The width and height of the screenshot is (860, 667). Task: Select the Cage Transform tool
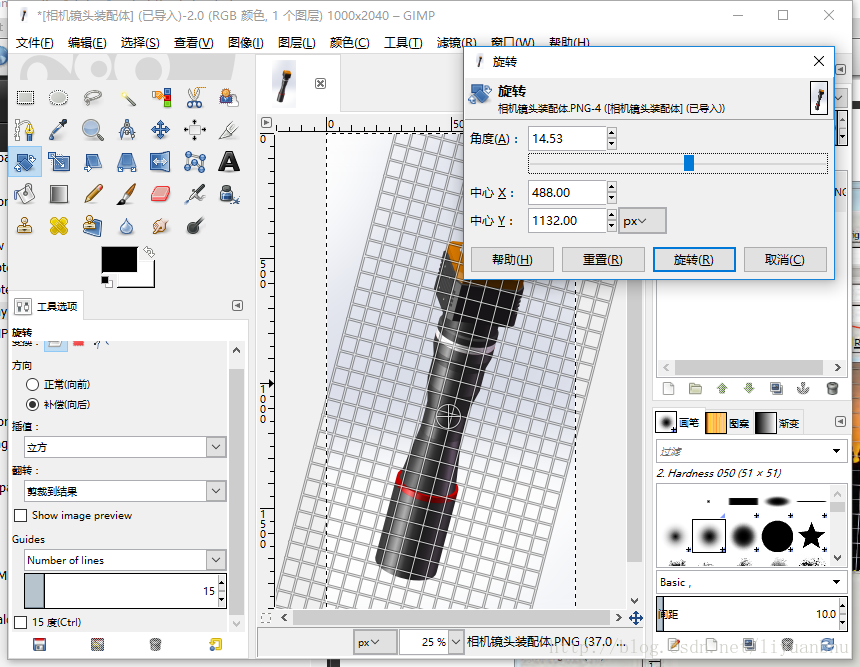pyautogui.click(x=195, y=162)
